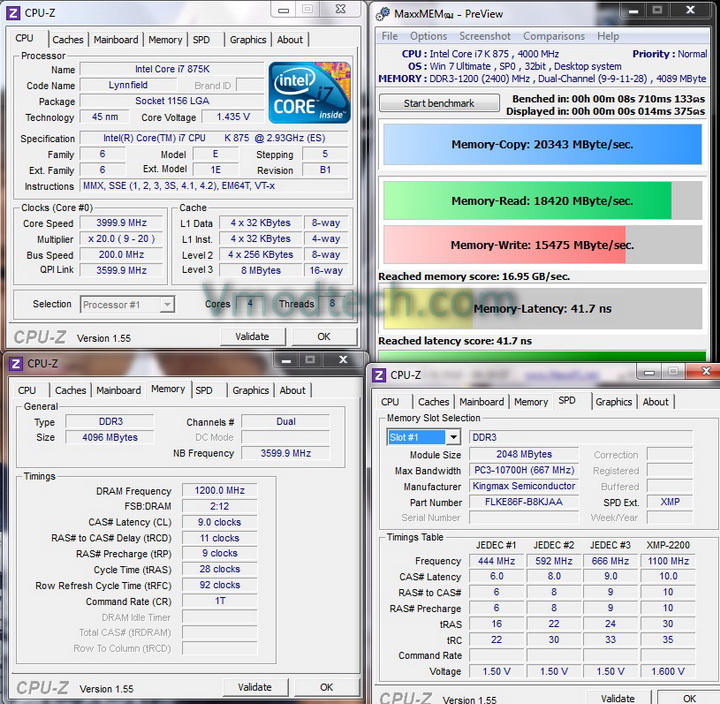This screenshot has width=720, height=704.
Task: Click Validate in the CPU-Z SPD window
Action: [618, 698]
